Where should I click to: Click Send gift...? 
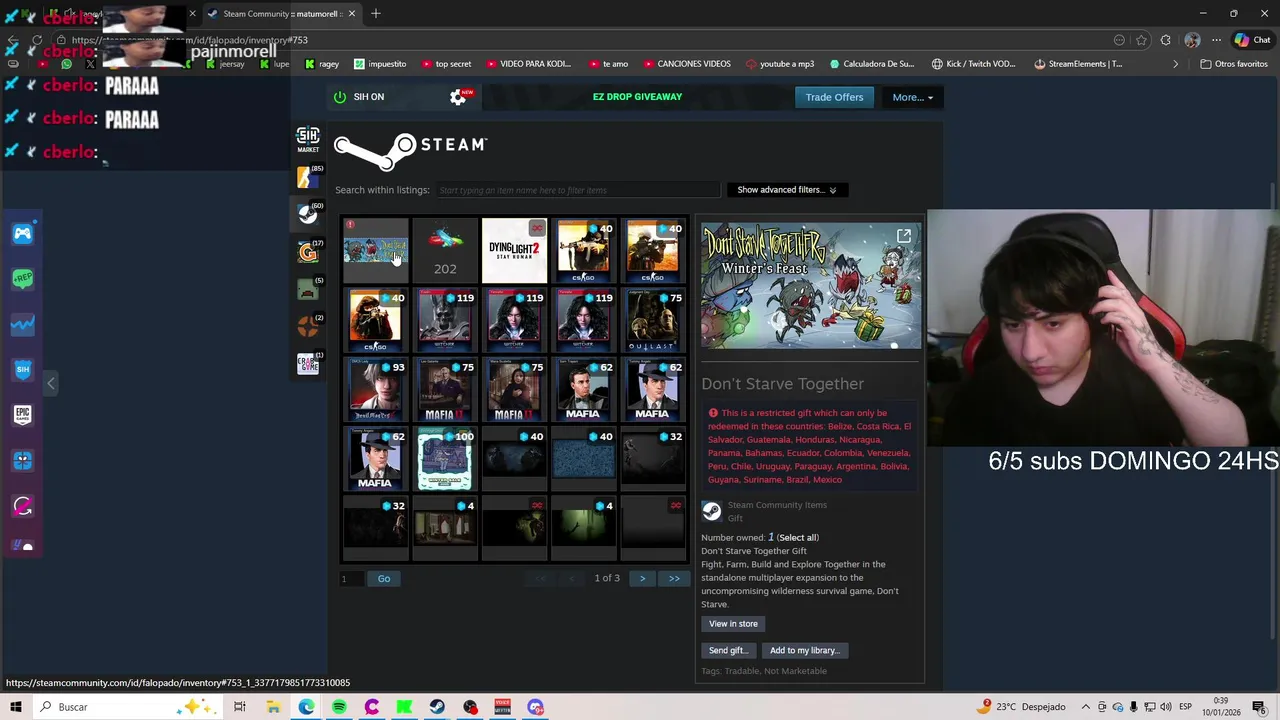click(x=727, y=650)
